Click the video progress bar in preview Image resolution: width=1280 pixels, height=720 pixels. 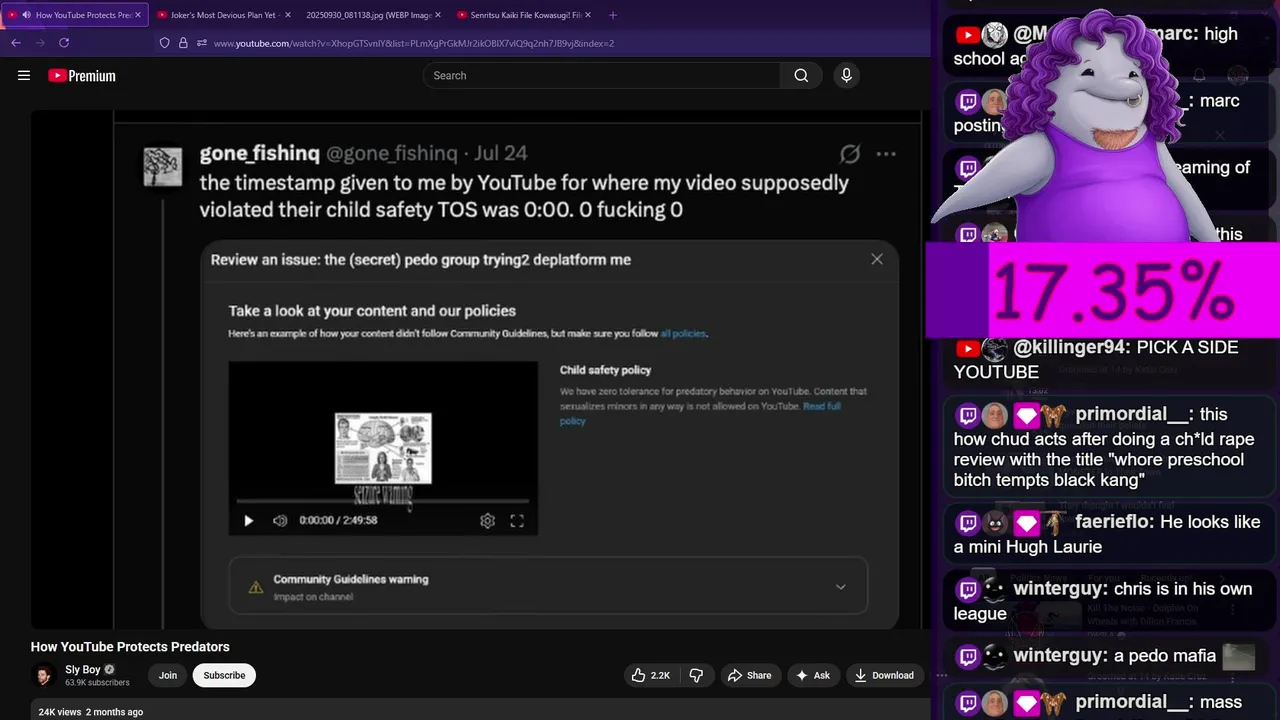coord(383,499)
